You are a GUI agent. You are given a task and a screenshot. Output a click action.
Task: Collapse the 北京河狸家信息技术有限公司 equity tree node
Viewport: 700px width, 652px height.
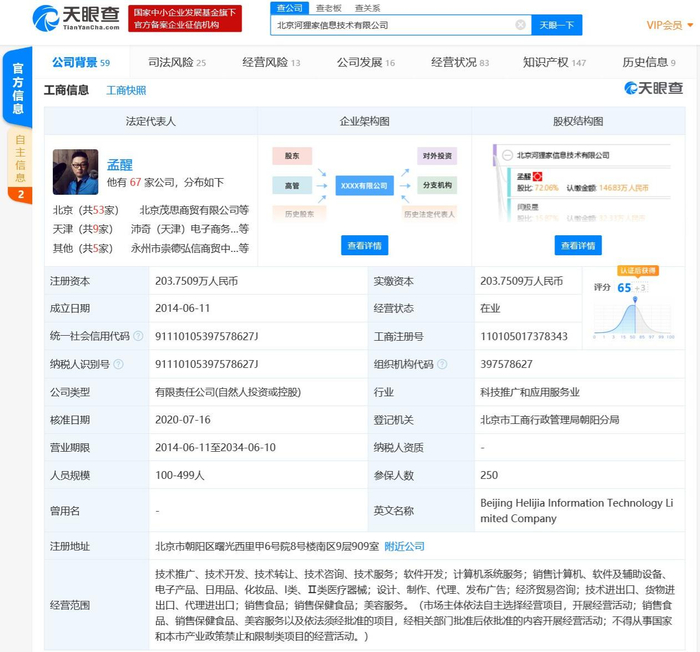(507, 155)
